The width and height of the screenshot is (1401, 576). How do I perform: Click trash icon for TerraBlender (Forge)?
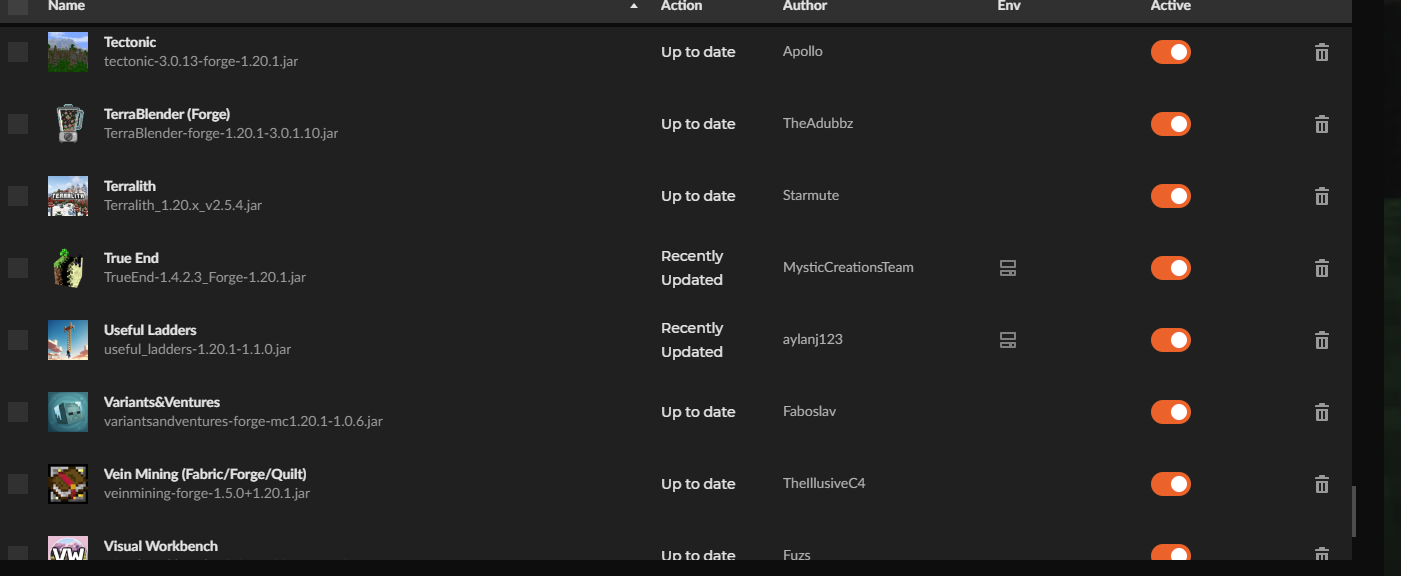1321,124
